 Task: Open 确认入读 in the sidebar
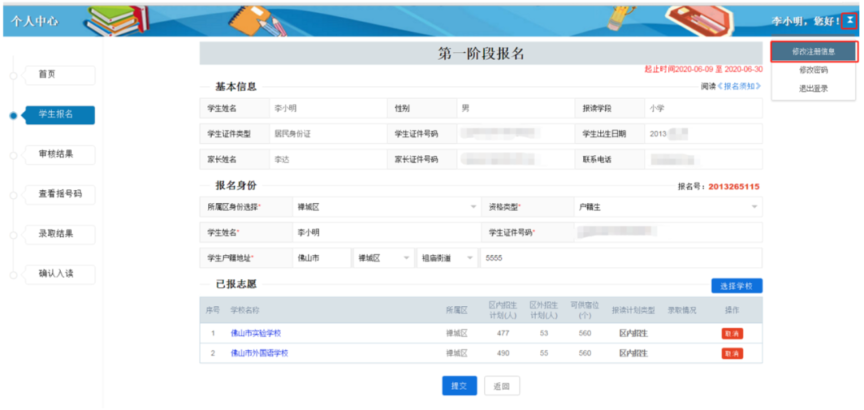click(x=60, y=274)
